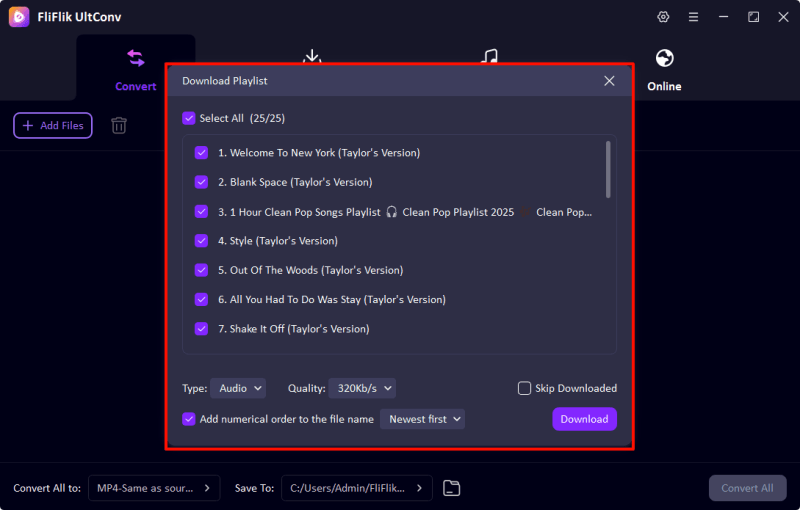Uncheck Style (Taylor's Version)

[x=202, y=241]
